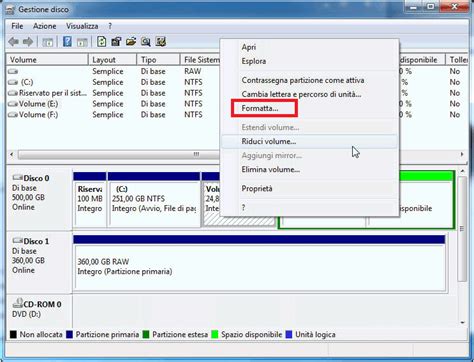Click the Unità logica legend swatch

[289, 334]
